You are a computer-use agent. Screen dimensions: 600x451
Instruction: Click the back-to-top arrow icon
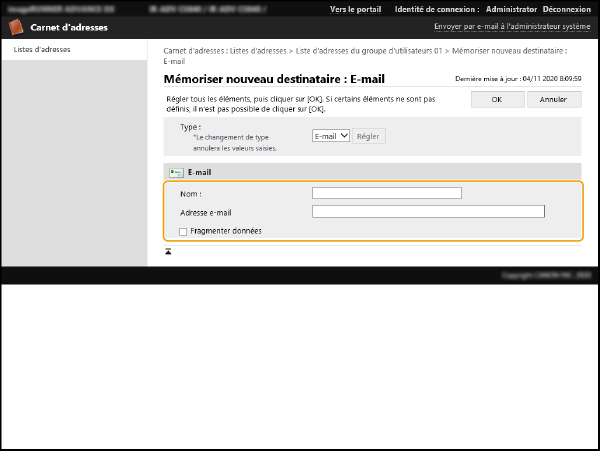168,251
